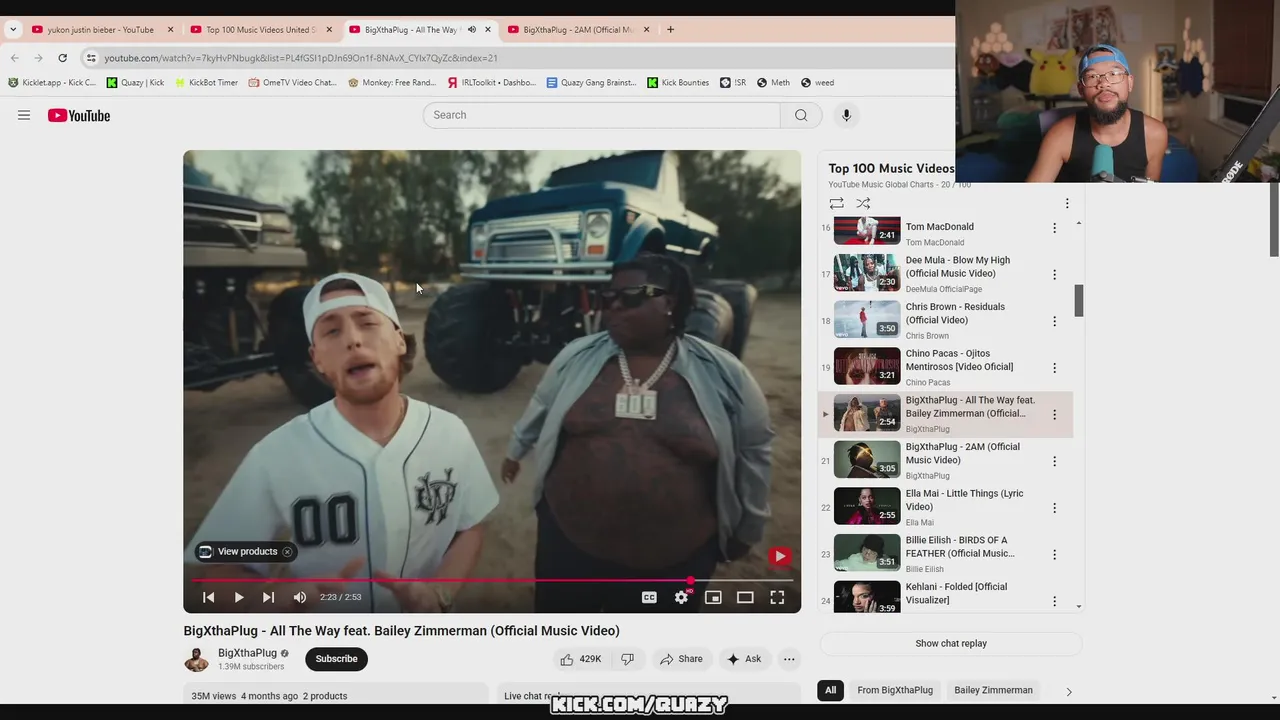1280x720 pixels.
Task: Select the From BigXthaPlug filter chip
Action: click(895, 690)
